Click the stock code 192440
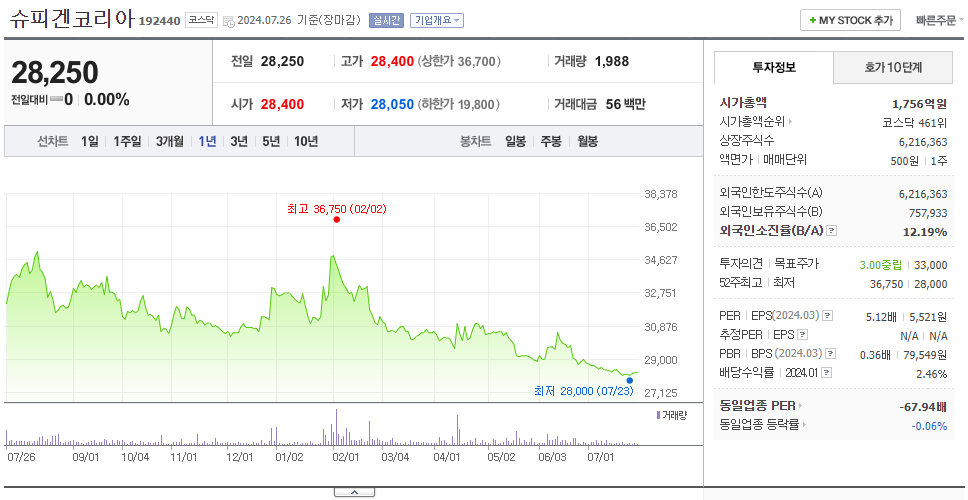 tap(159, 21)
